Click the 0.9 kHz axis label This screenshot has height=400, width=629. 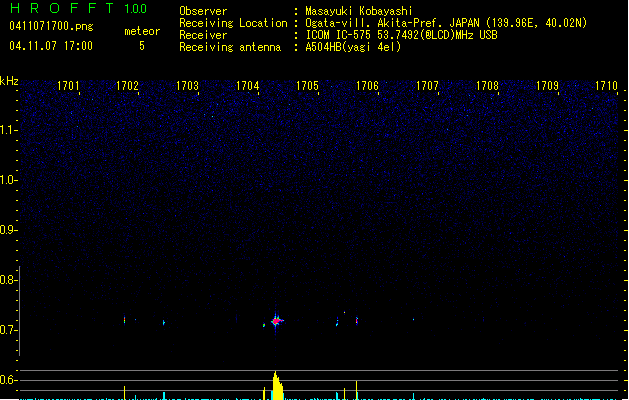8,230
